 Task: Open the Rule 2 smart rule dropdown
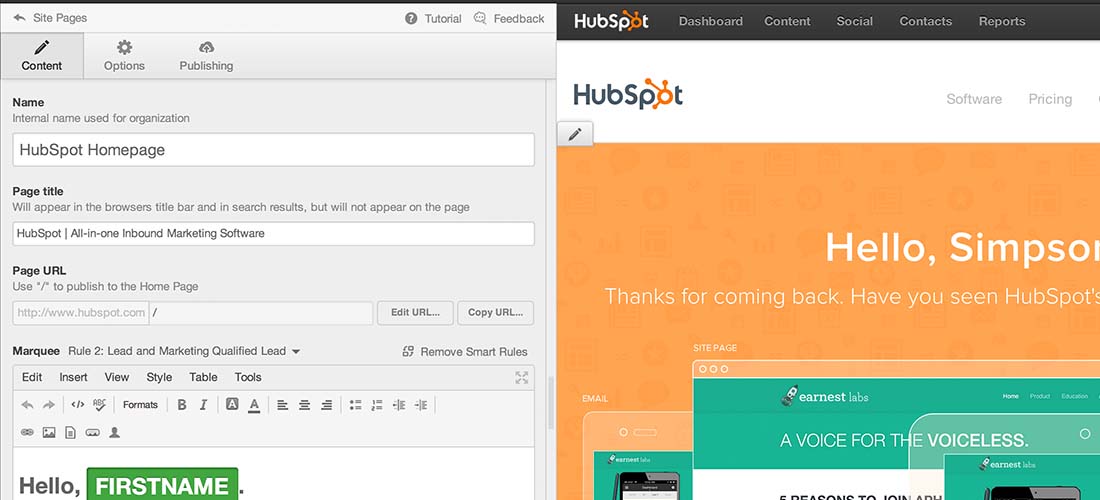click(184, 351)
